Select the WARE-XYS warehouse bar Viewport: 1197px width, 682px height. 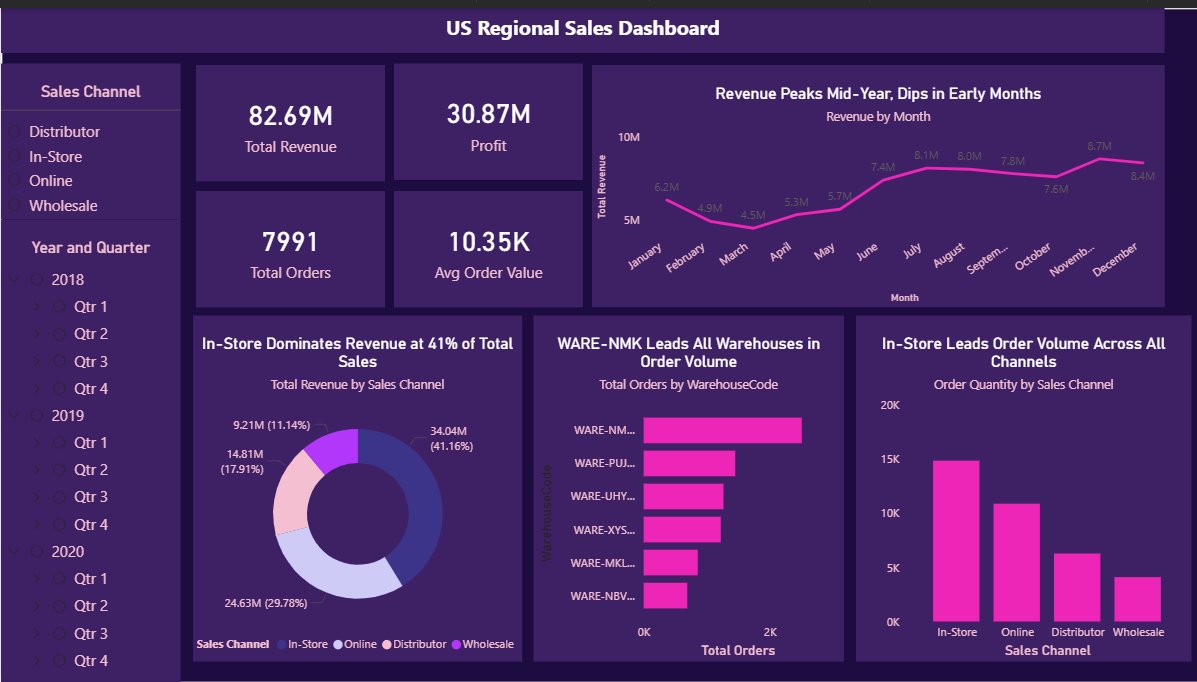[x=682, y=529]
